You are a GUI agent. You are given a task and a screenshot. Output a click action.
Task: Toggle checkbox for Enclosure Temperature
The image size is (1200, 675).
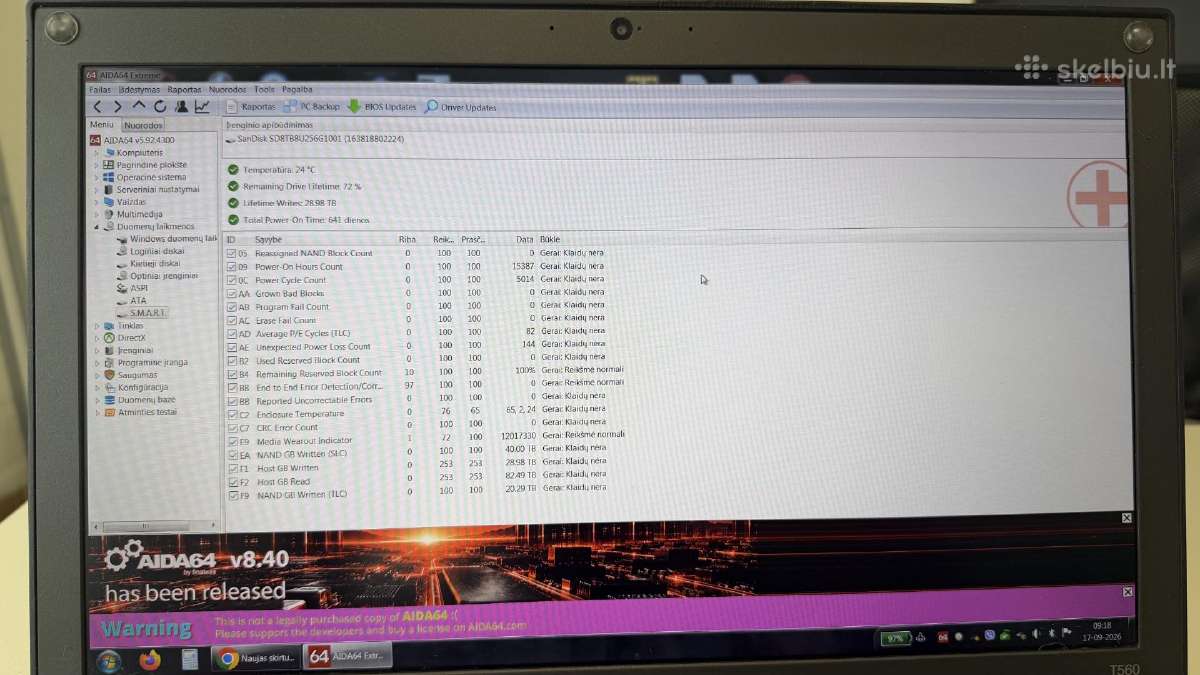coord(233,413)
